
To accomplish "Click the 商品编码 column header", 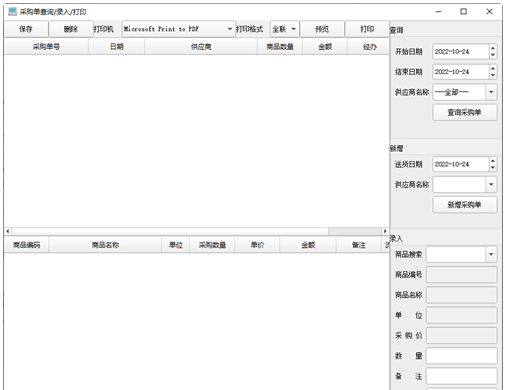I will click(x=26, y=245).
